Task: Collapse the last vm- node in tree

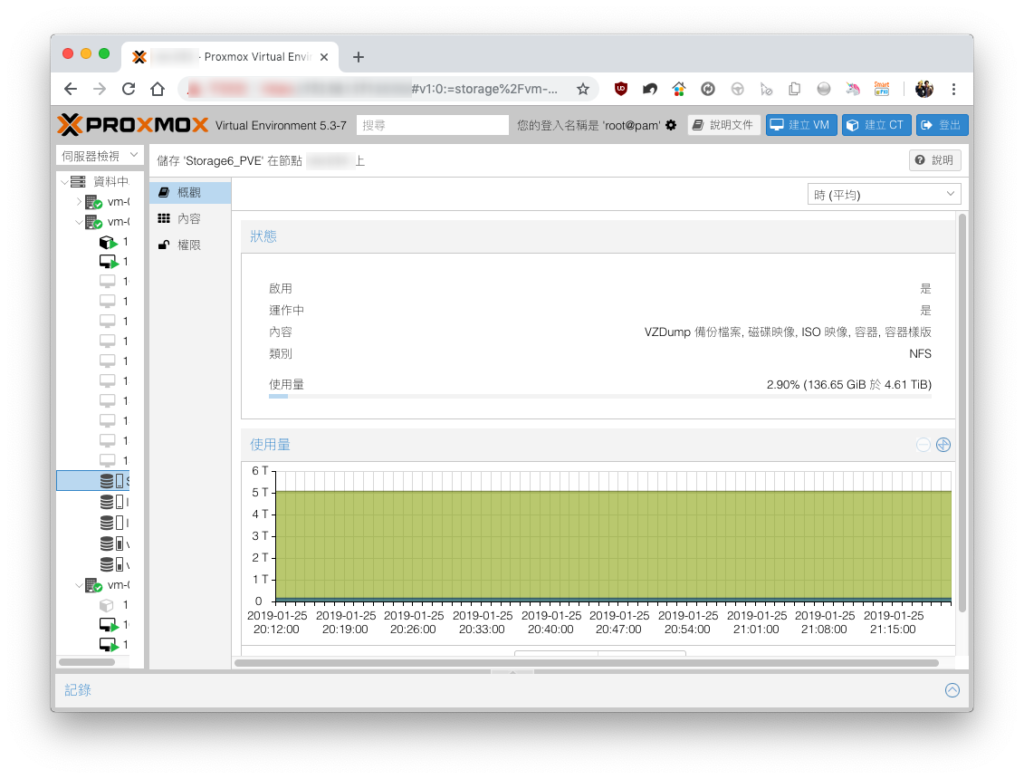Action: point(79,585)
